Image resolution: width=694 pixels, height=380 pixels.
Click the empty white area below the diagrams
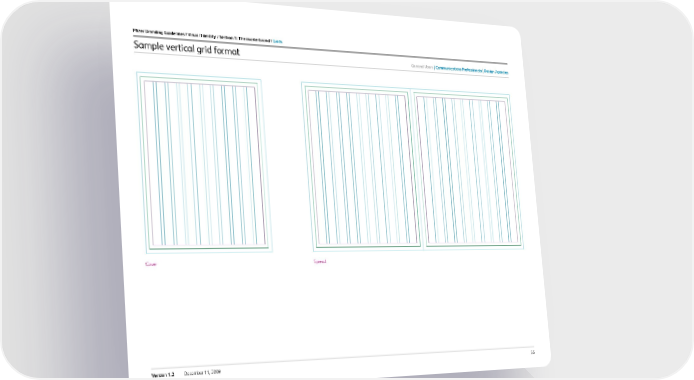coord(336,310)
